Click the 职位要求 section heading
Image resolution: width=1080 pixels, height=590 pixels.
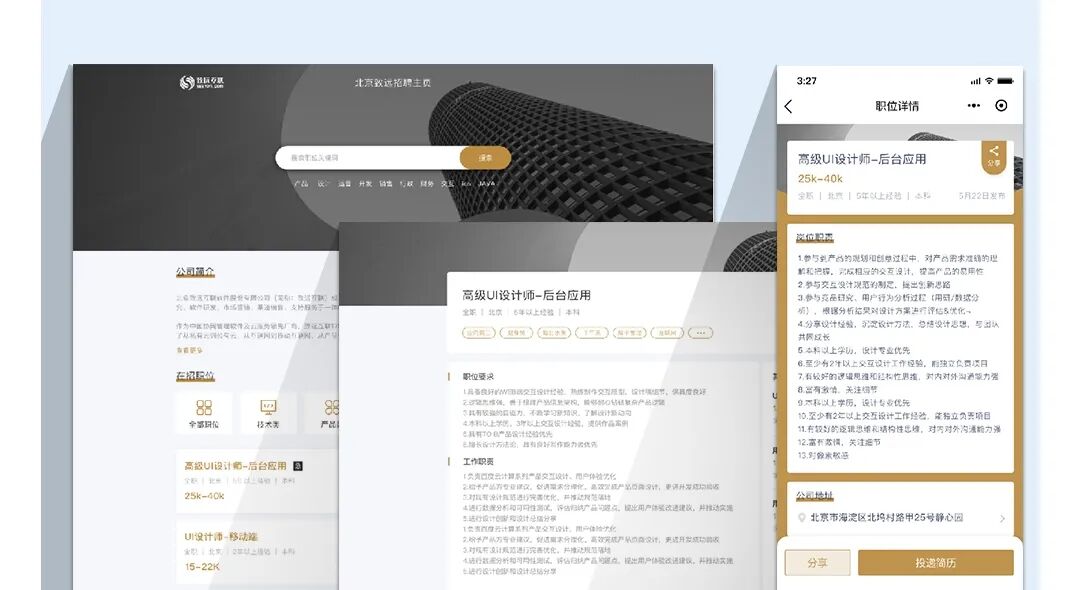click(478, 377)
